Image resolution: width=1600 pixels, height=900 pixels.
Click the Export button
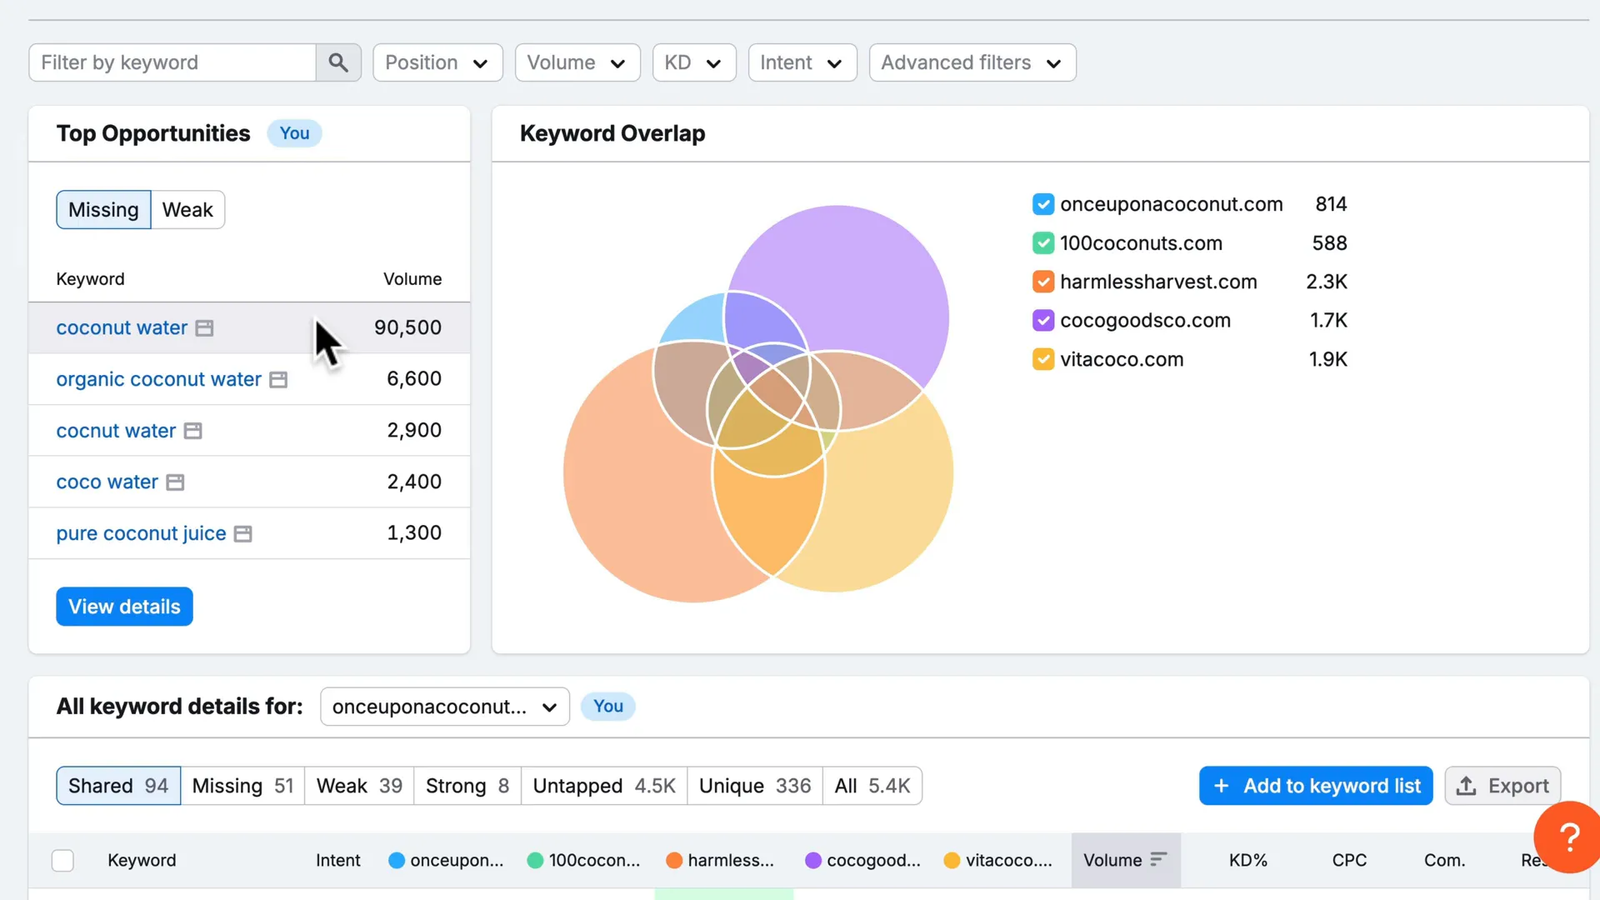[x=1503, y=786]
